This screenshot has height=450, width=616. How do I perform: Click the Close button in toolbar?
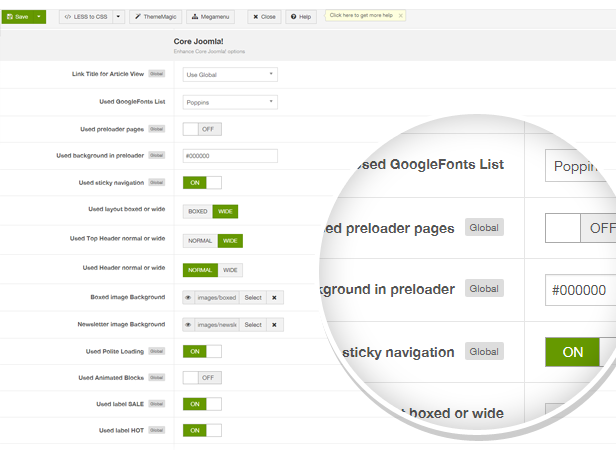(265, 17)
